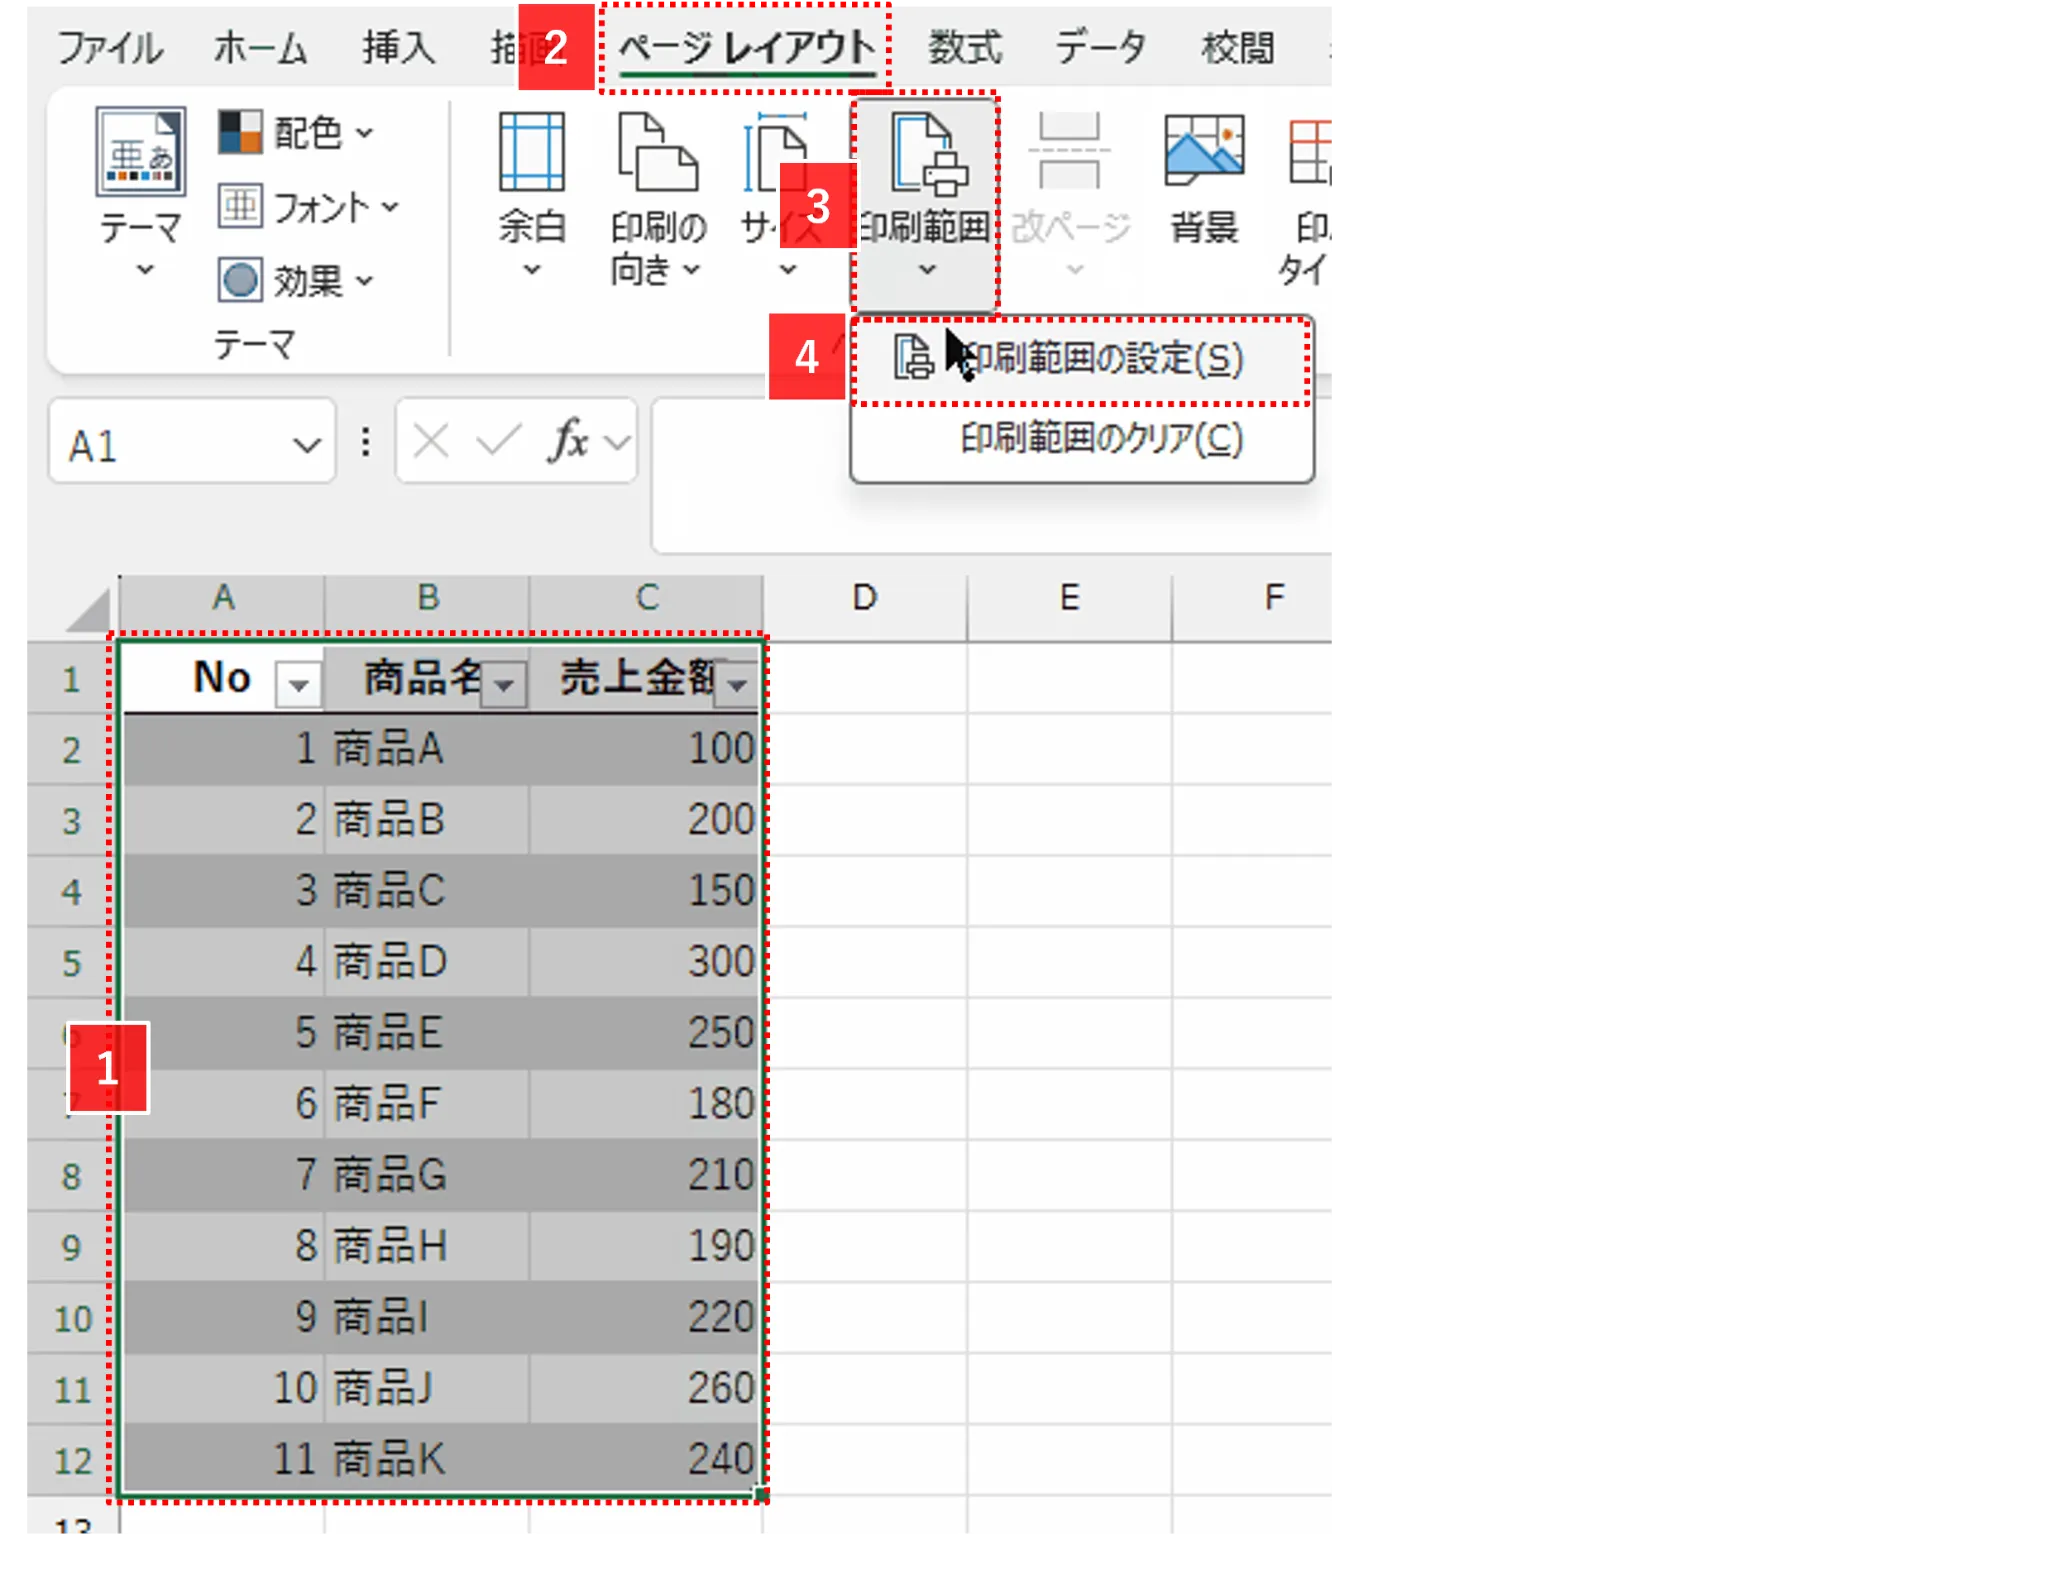Switch to the データ ribbon tab
The height and width of the screenshot is (1584, 2048).
click(1098, 45)
